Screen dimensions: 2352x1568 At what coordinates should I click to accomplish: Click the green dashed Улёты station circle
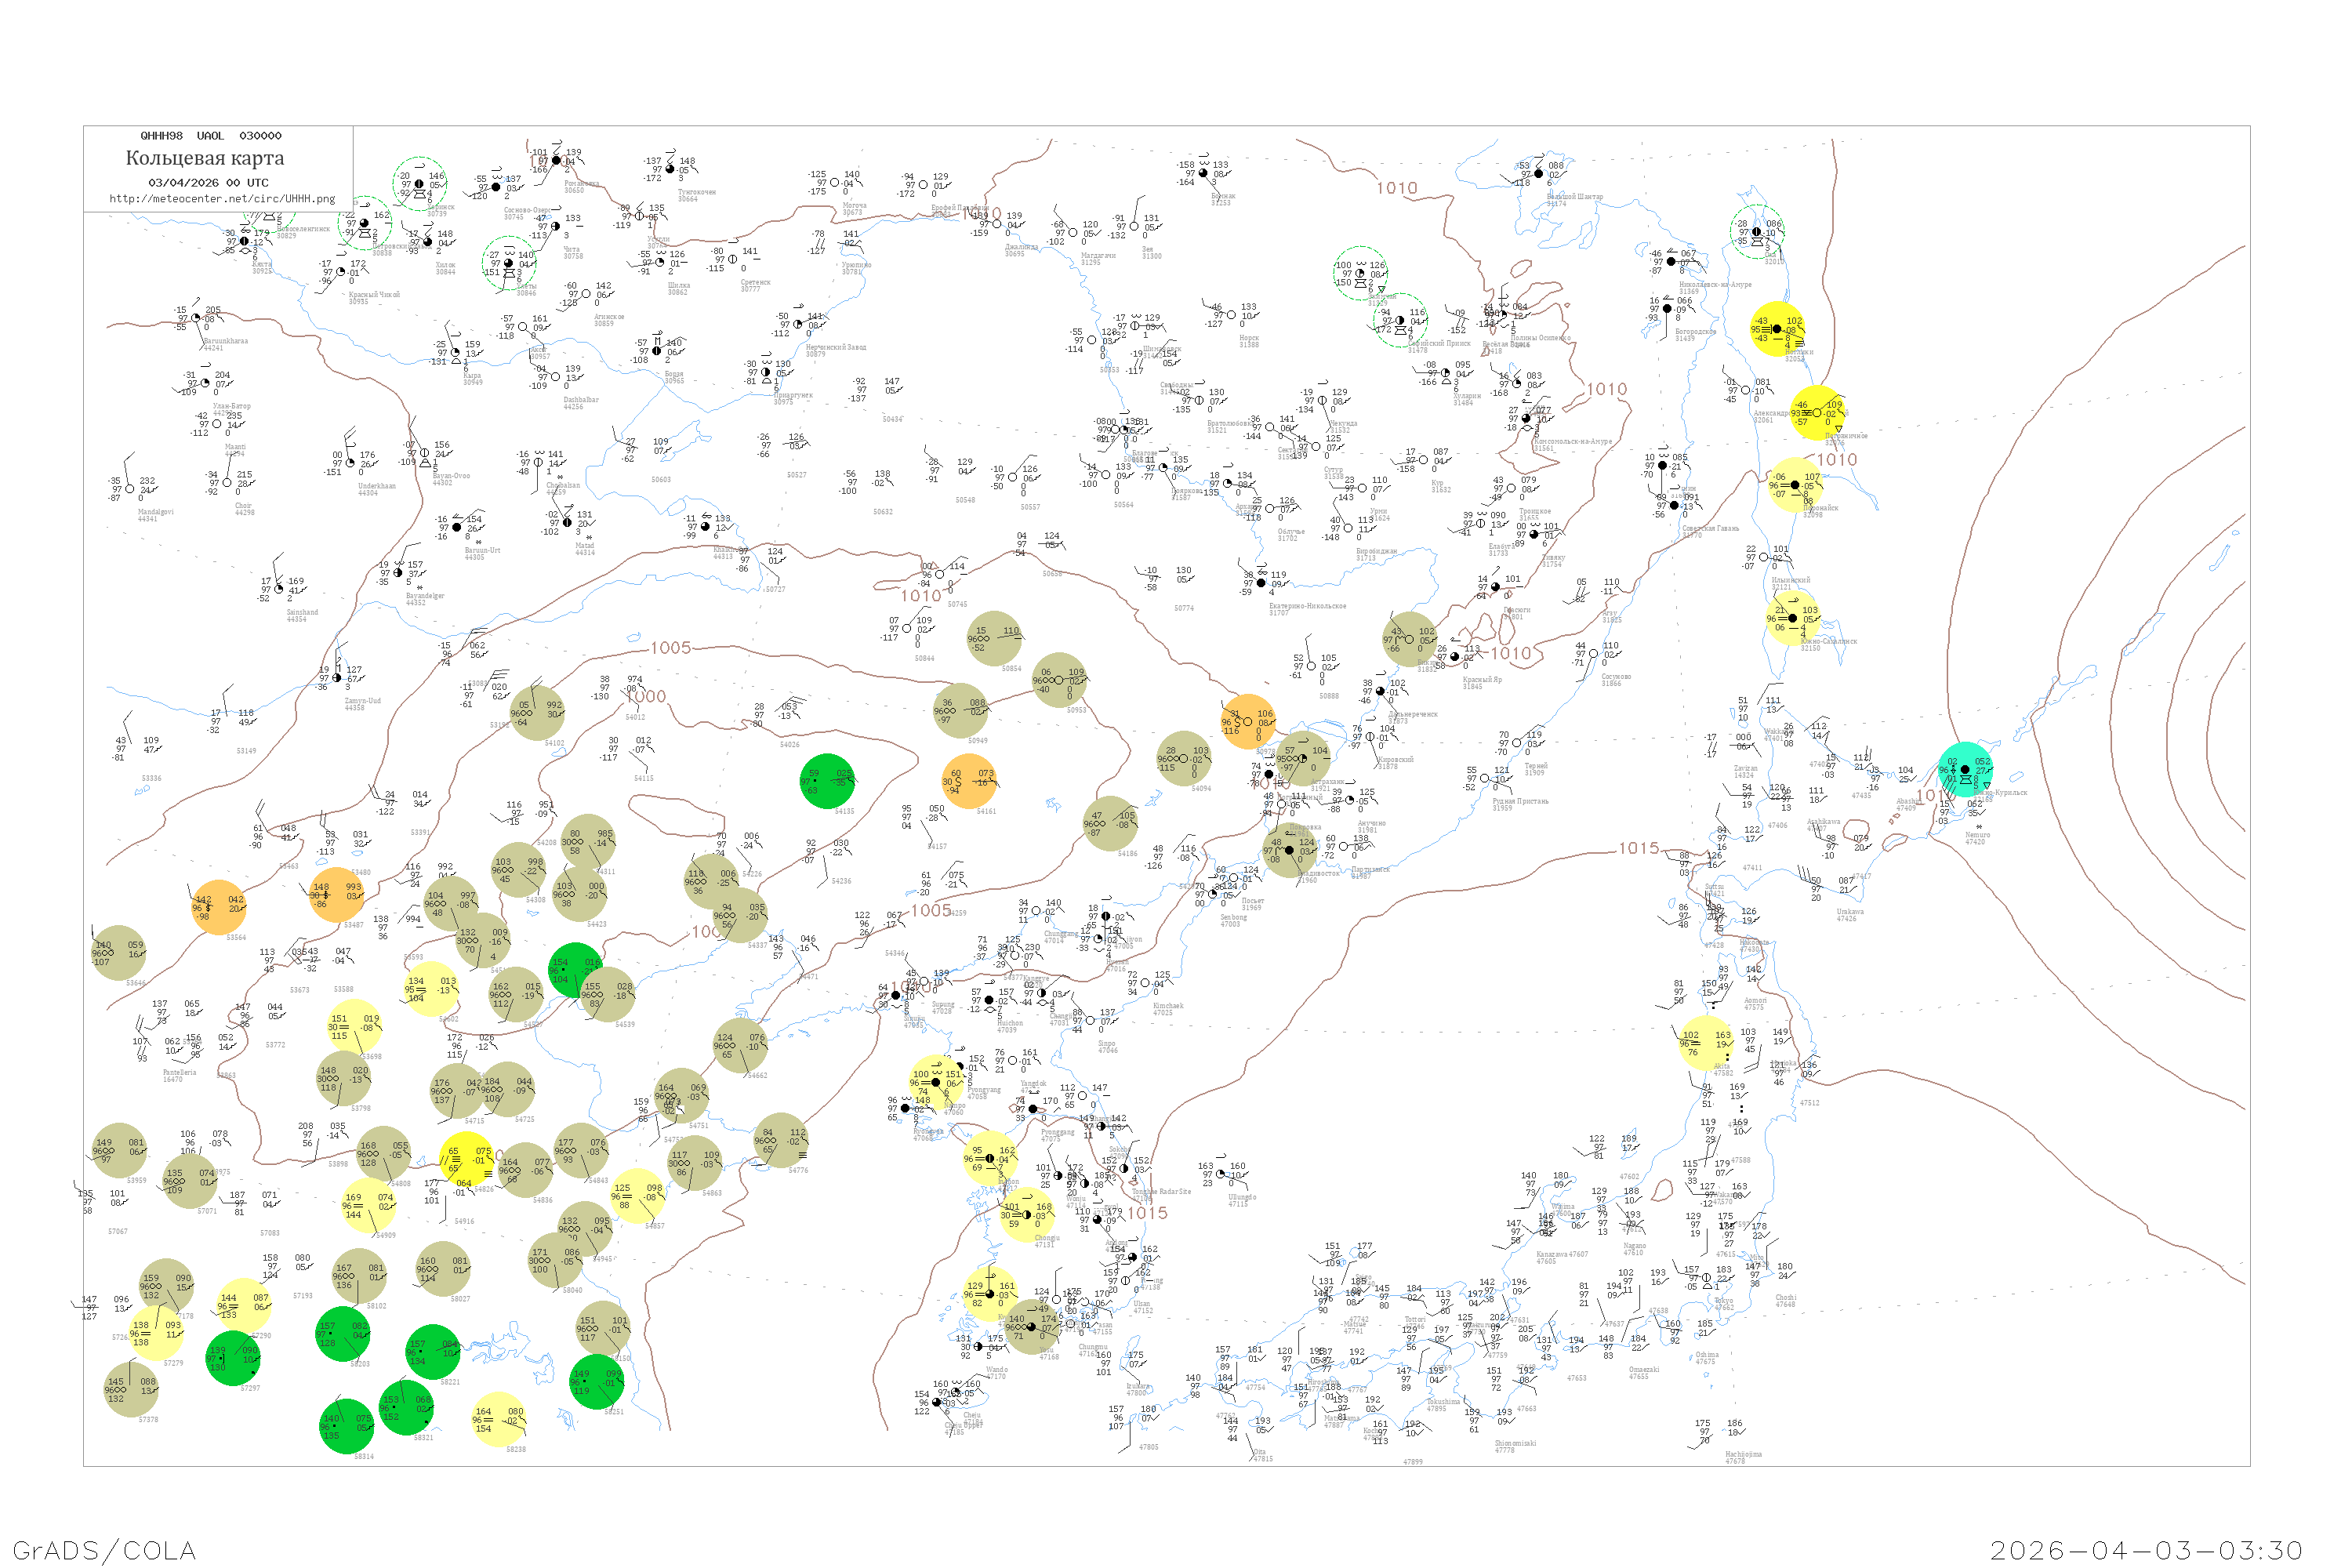pyautogui.click(x=509, y=263)
